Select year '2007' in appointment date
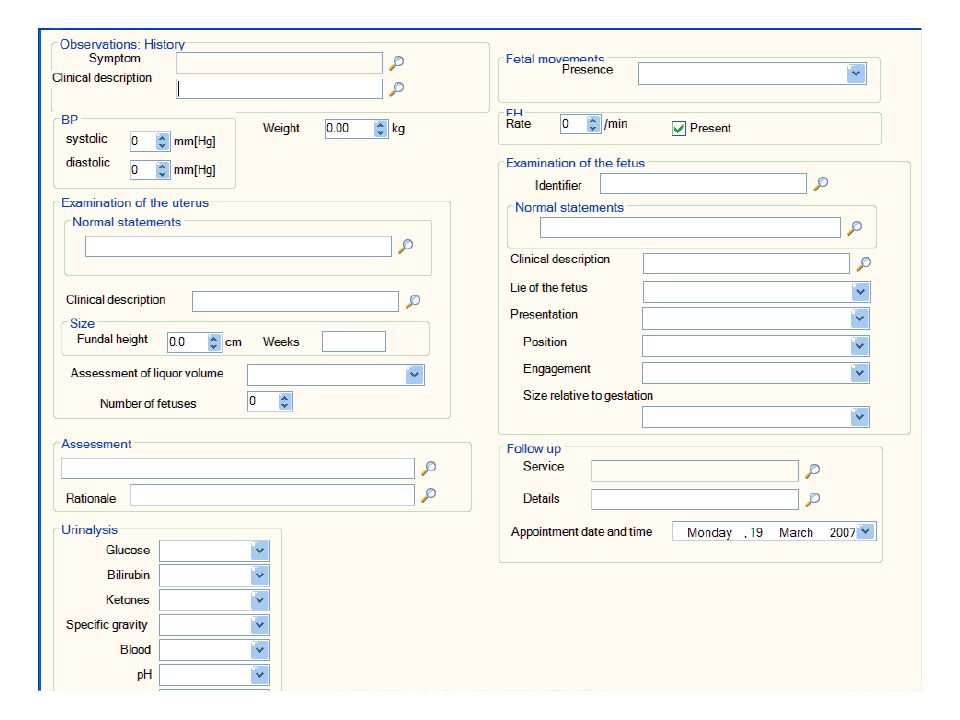 (842, 533)
